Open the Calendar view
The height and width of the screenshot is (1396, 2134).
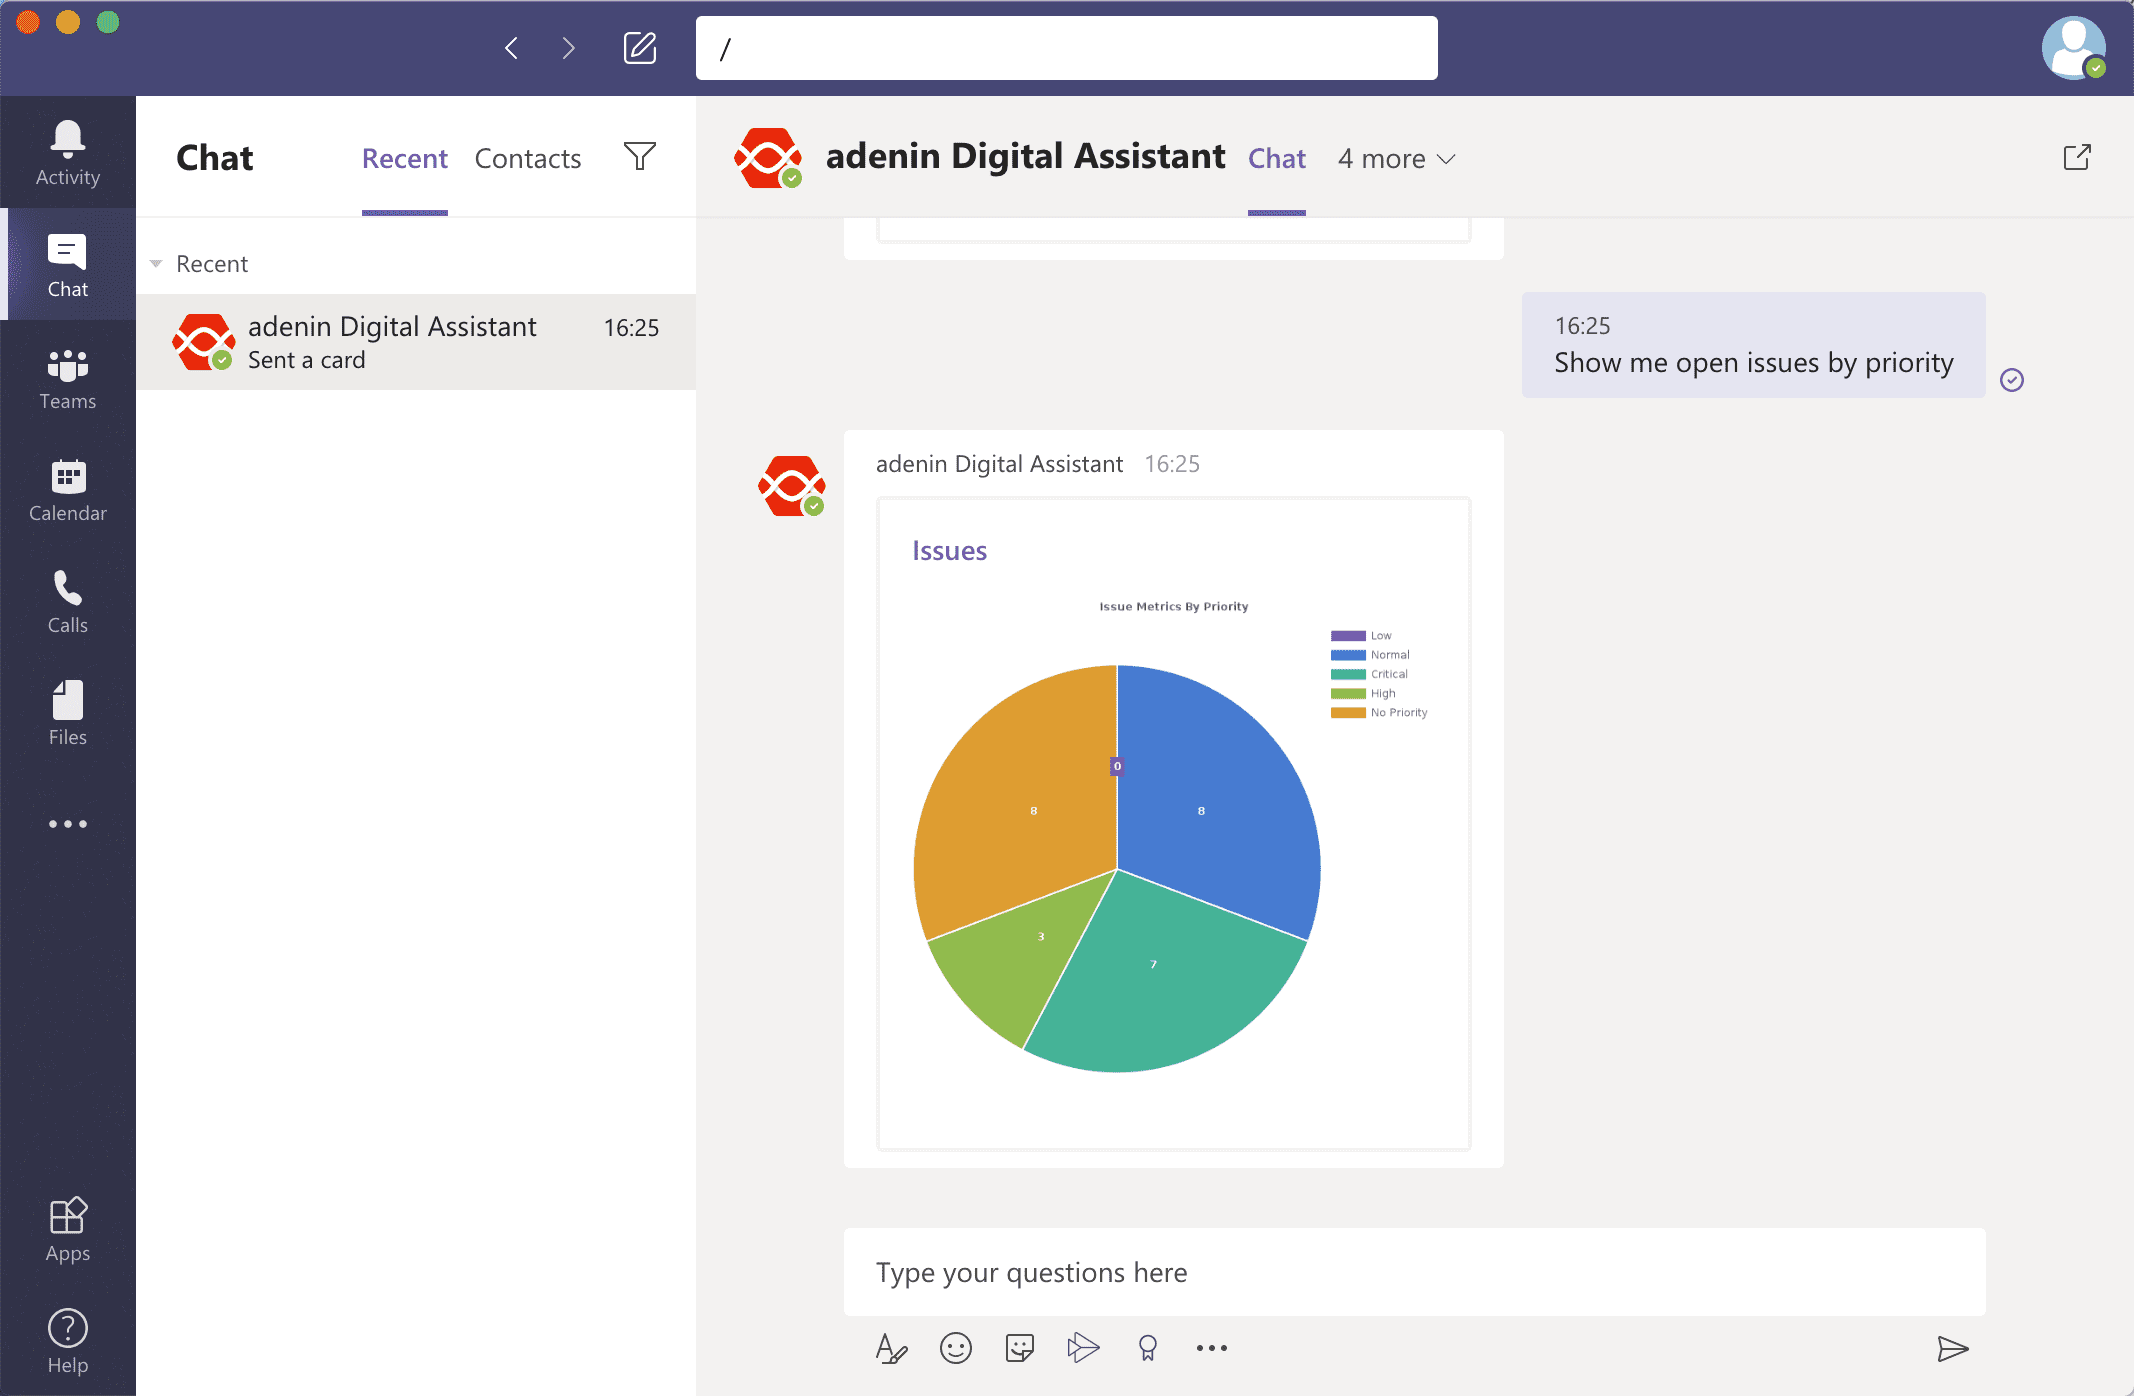click(68, 490)
